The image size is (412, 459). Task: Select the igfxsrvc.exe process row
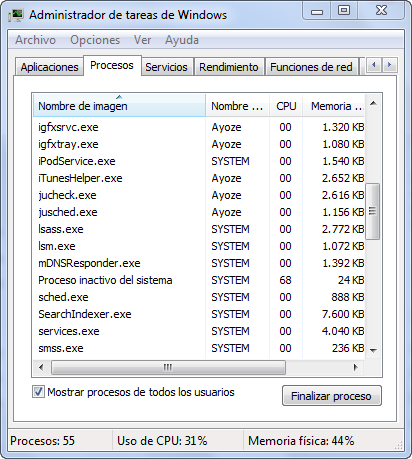click(199, 127)
